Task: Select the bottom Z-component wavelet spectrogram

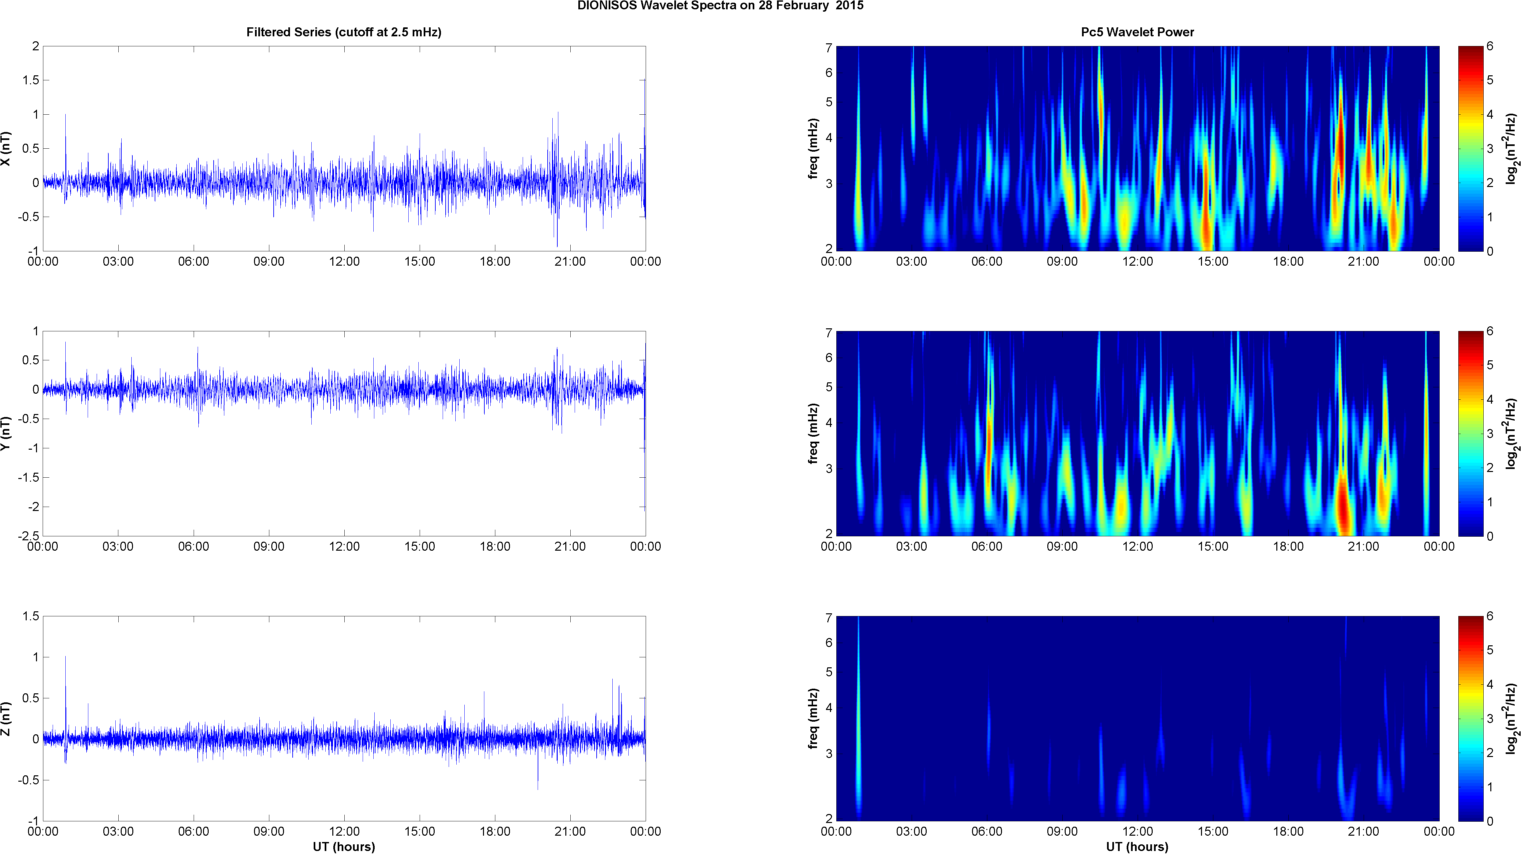Action: click(1137, 718)
